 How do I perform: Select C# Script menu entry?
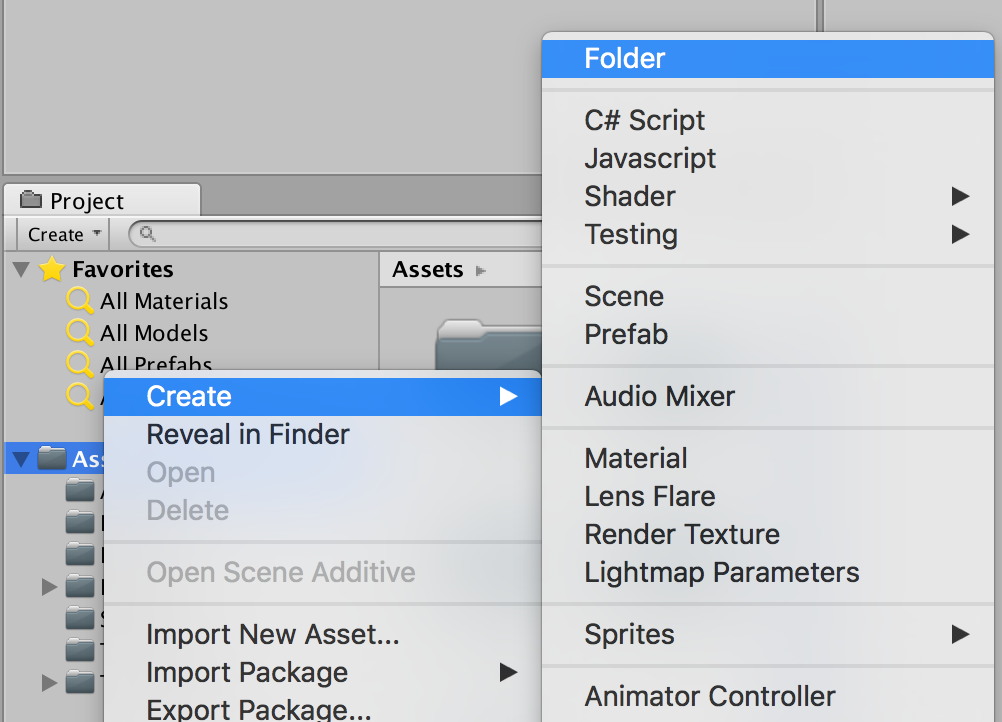click(645, 120)
